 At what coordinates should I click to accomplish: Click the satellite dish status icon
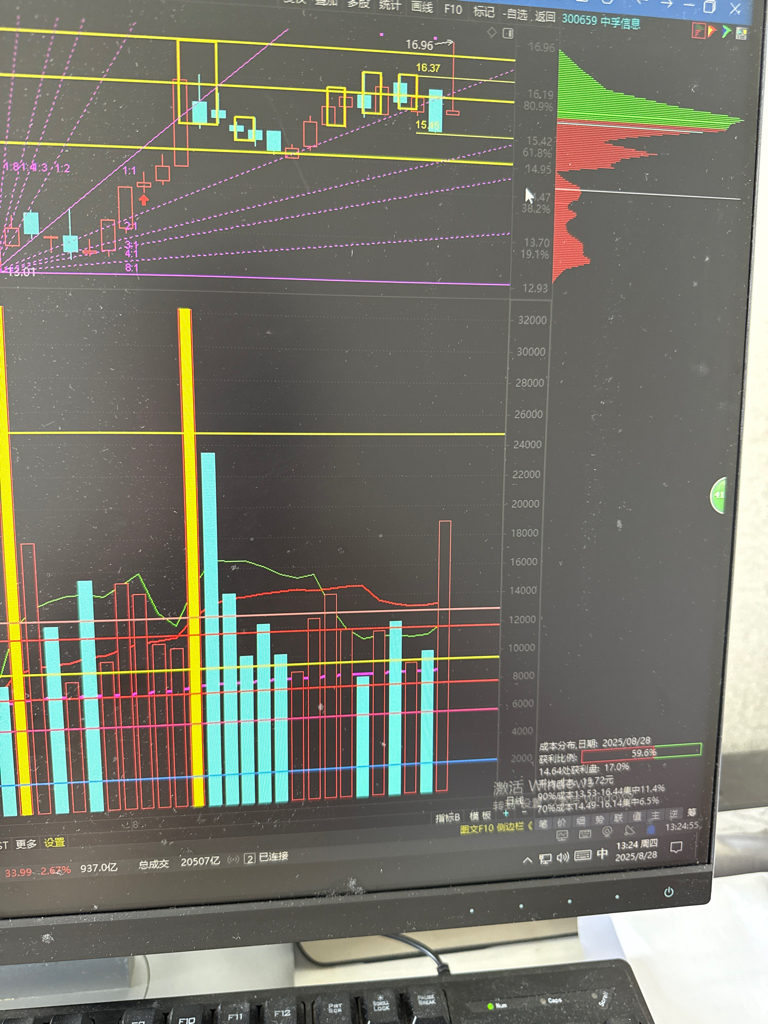(630, 831)
